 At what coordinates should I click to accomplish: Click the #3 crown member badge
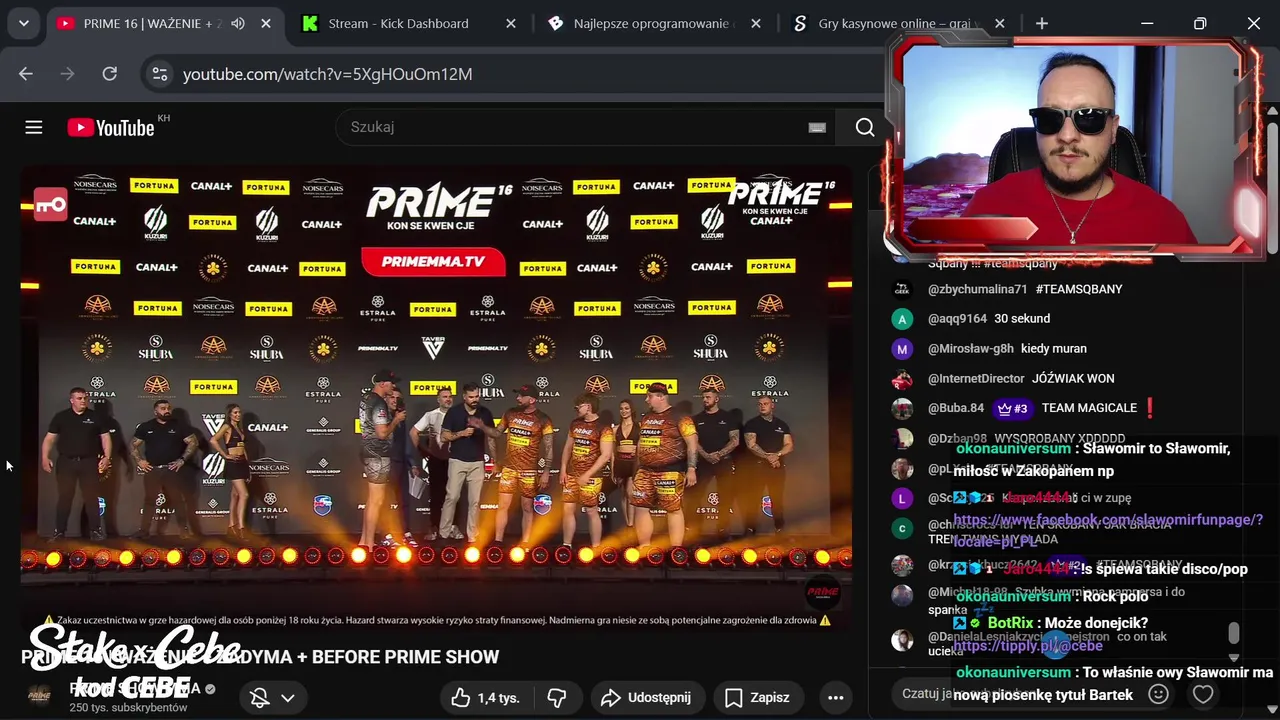1012,408
